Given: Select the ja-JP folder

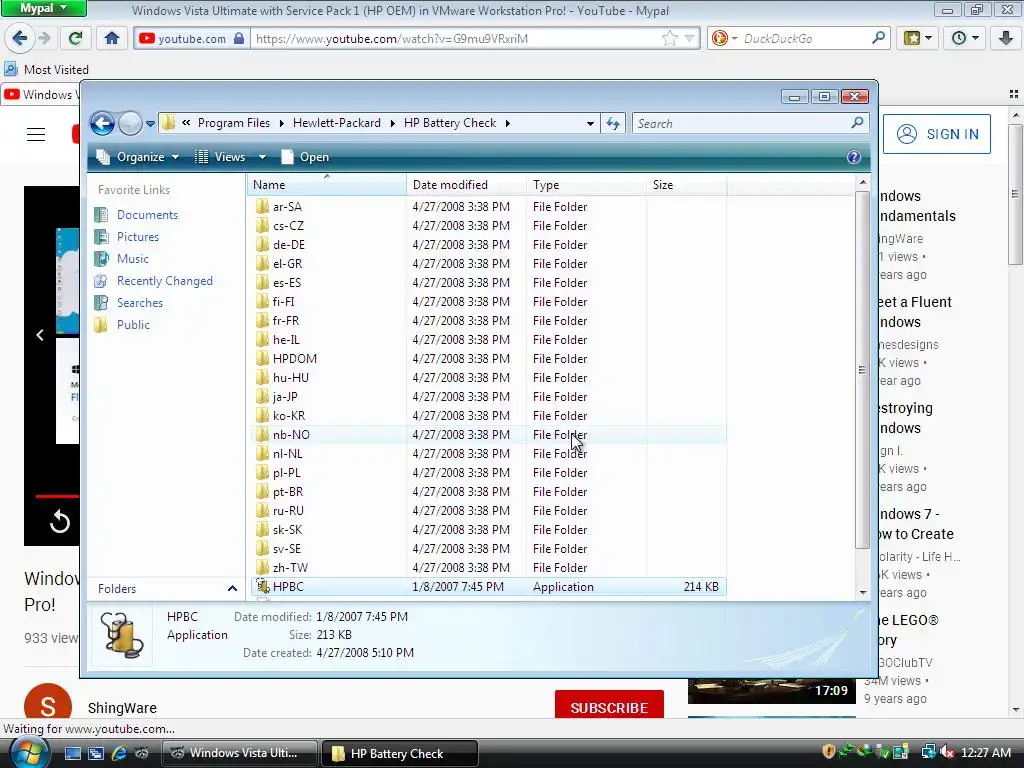Looking at the screenshot, I should [488, 396].
